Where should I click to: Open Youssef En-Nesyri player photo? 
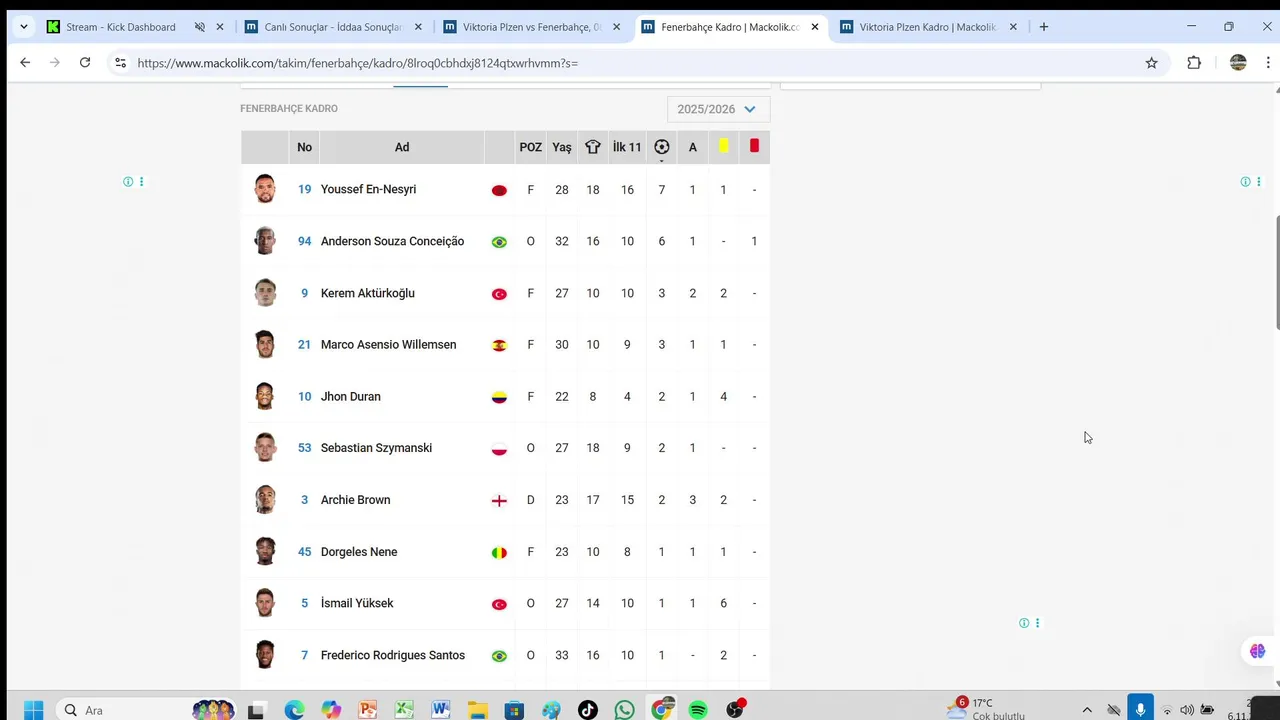pyautogui.click(x=265, y=189)
